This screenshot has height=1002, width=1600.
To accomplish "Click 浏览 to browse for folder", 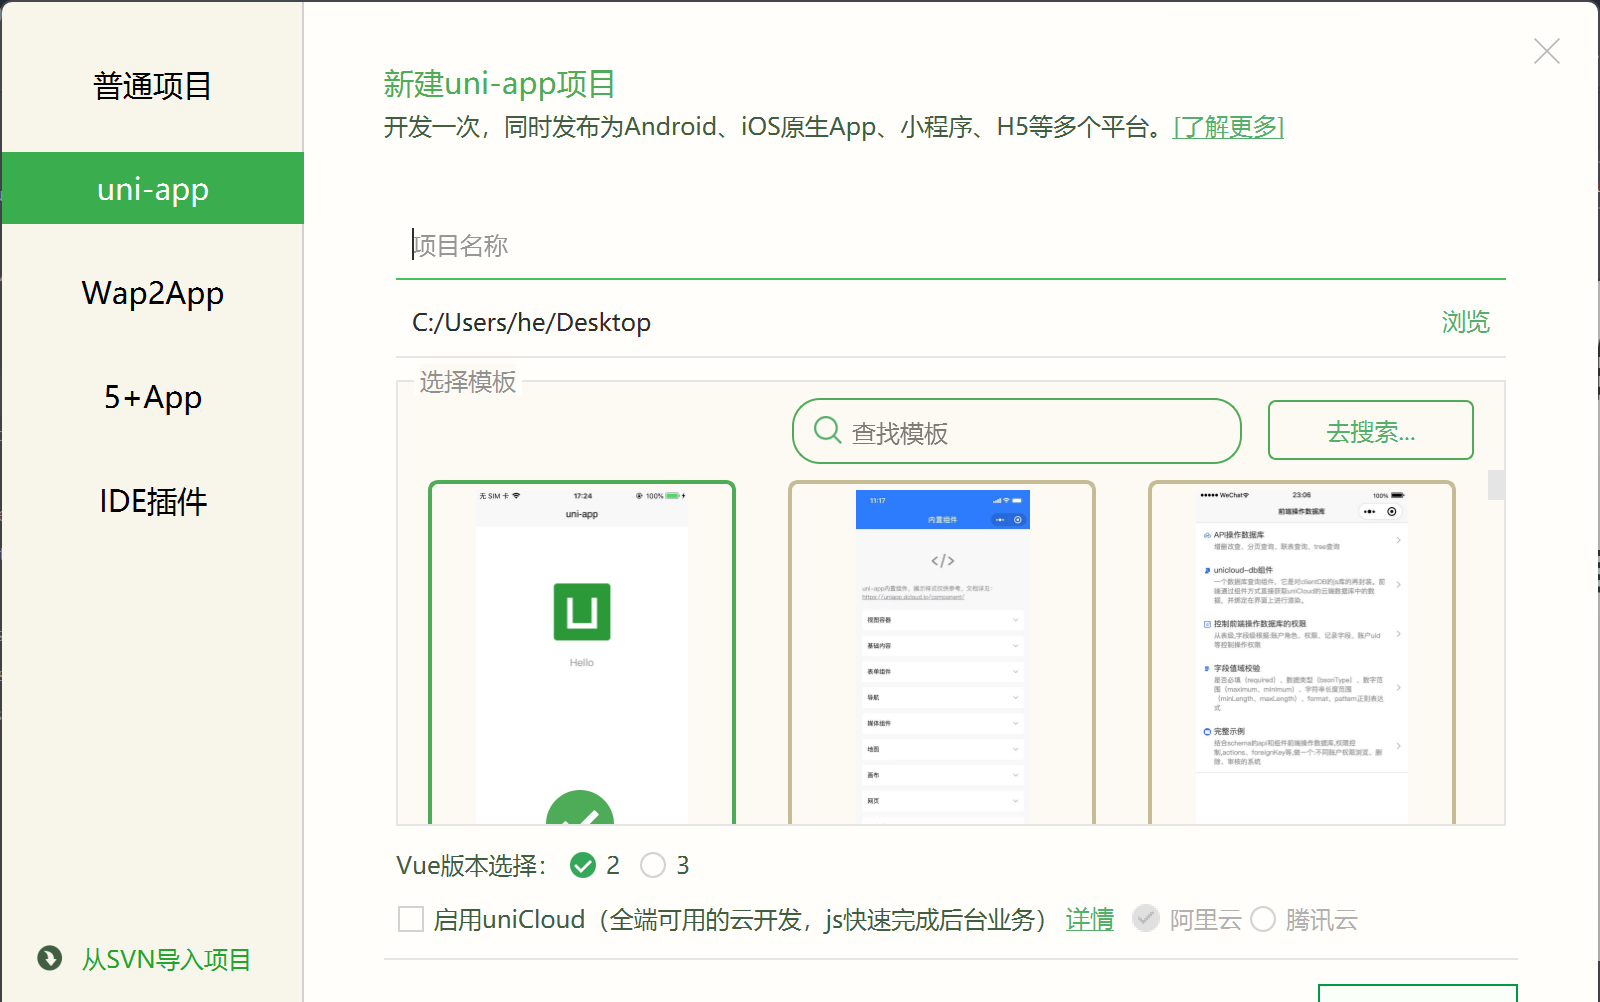I will click(1465, 322).
